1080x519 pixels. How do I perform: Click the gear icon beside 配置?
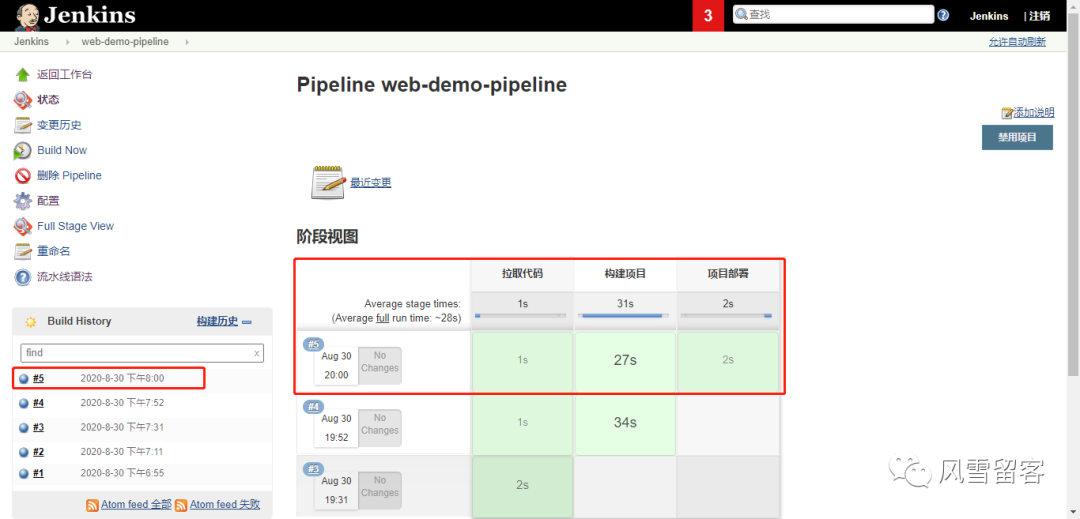pos(23,201)
